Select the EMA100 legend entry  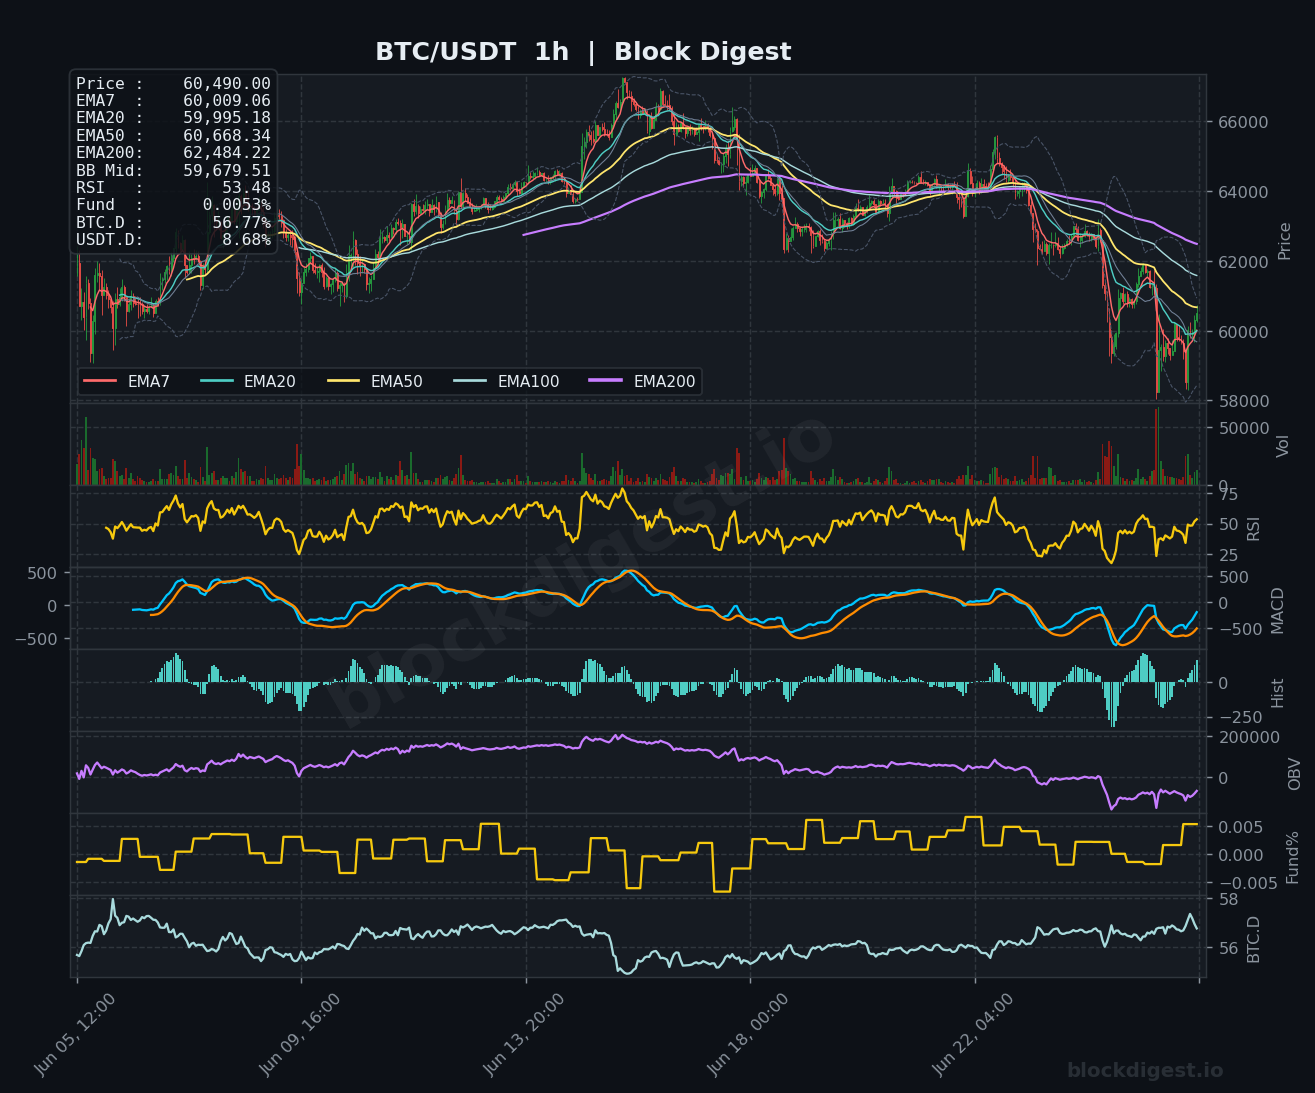coord(506,382)
